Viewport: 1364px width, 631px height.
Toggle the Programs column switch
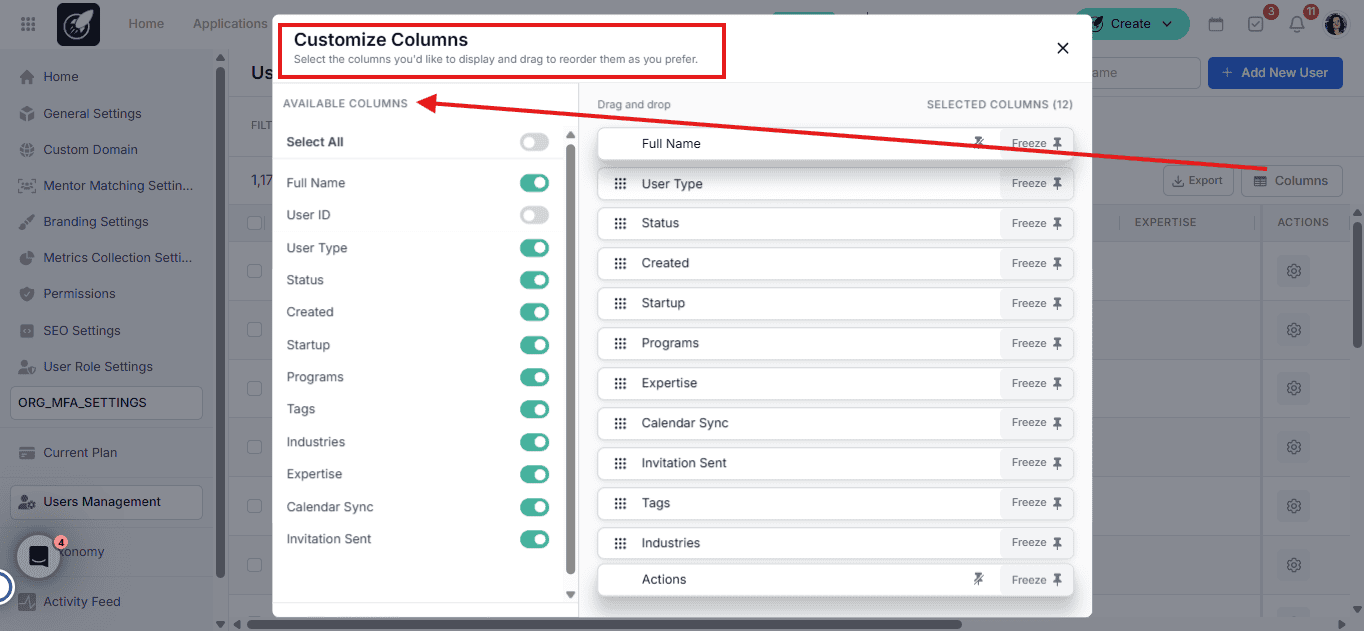[x=534, y=377]
